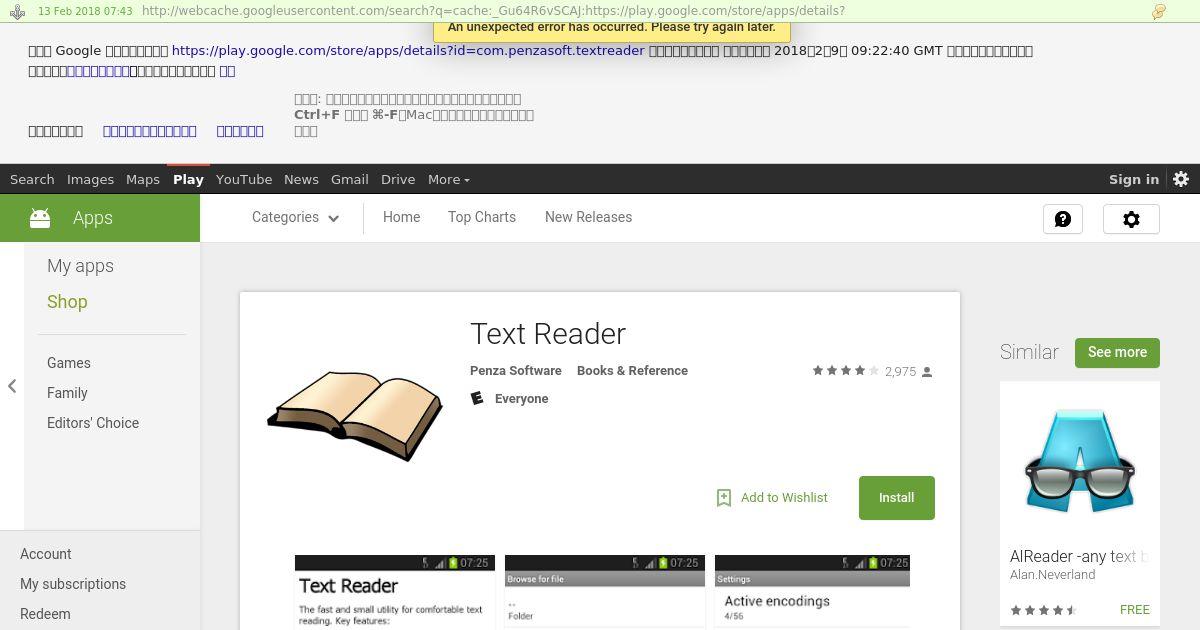Open Search in the Google bar

coord(32,179)
